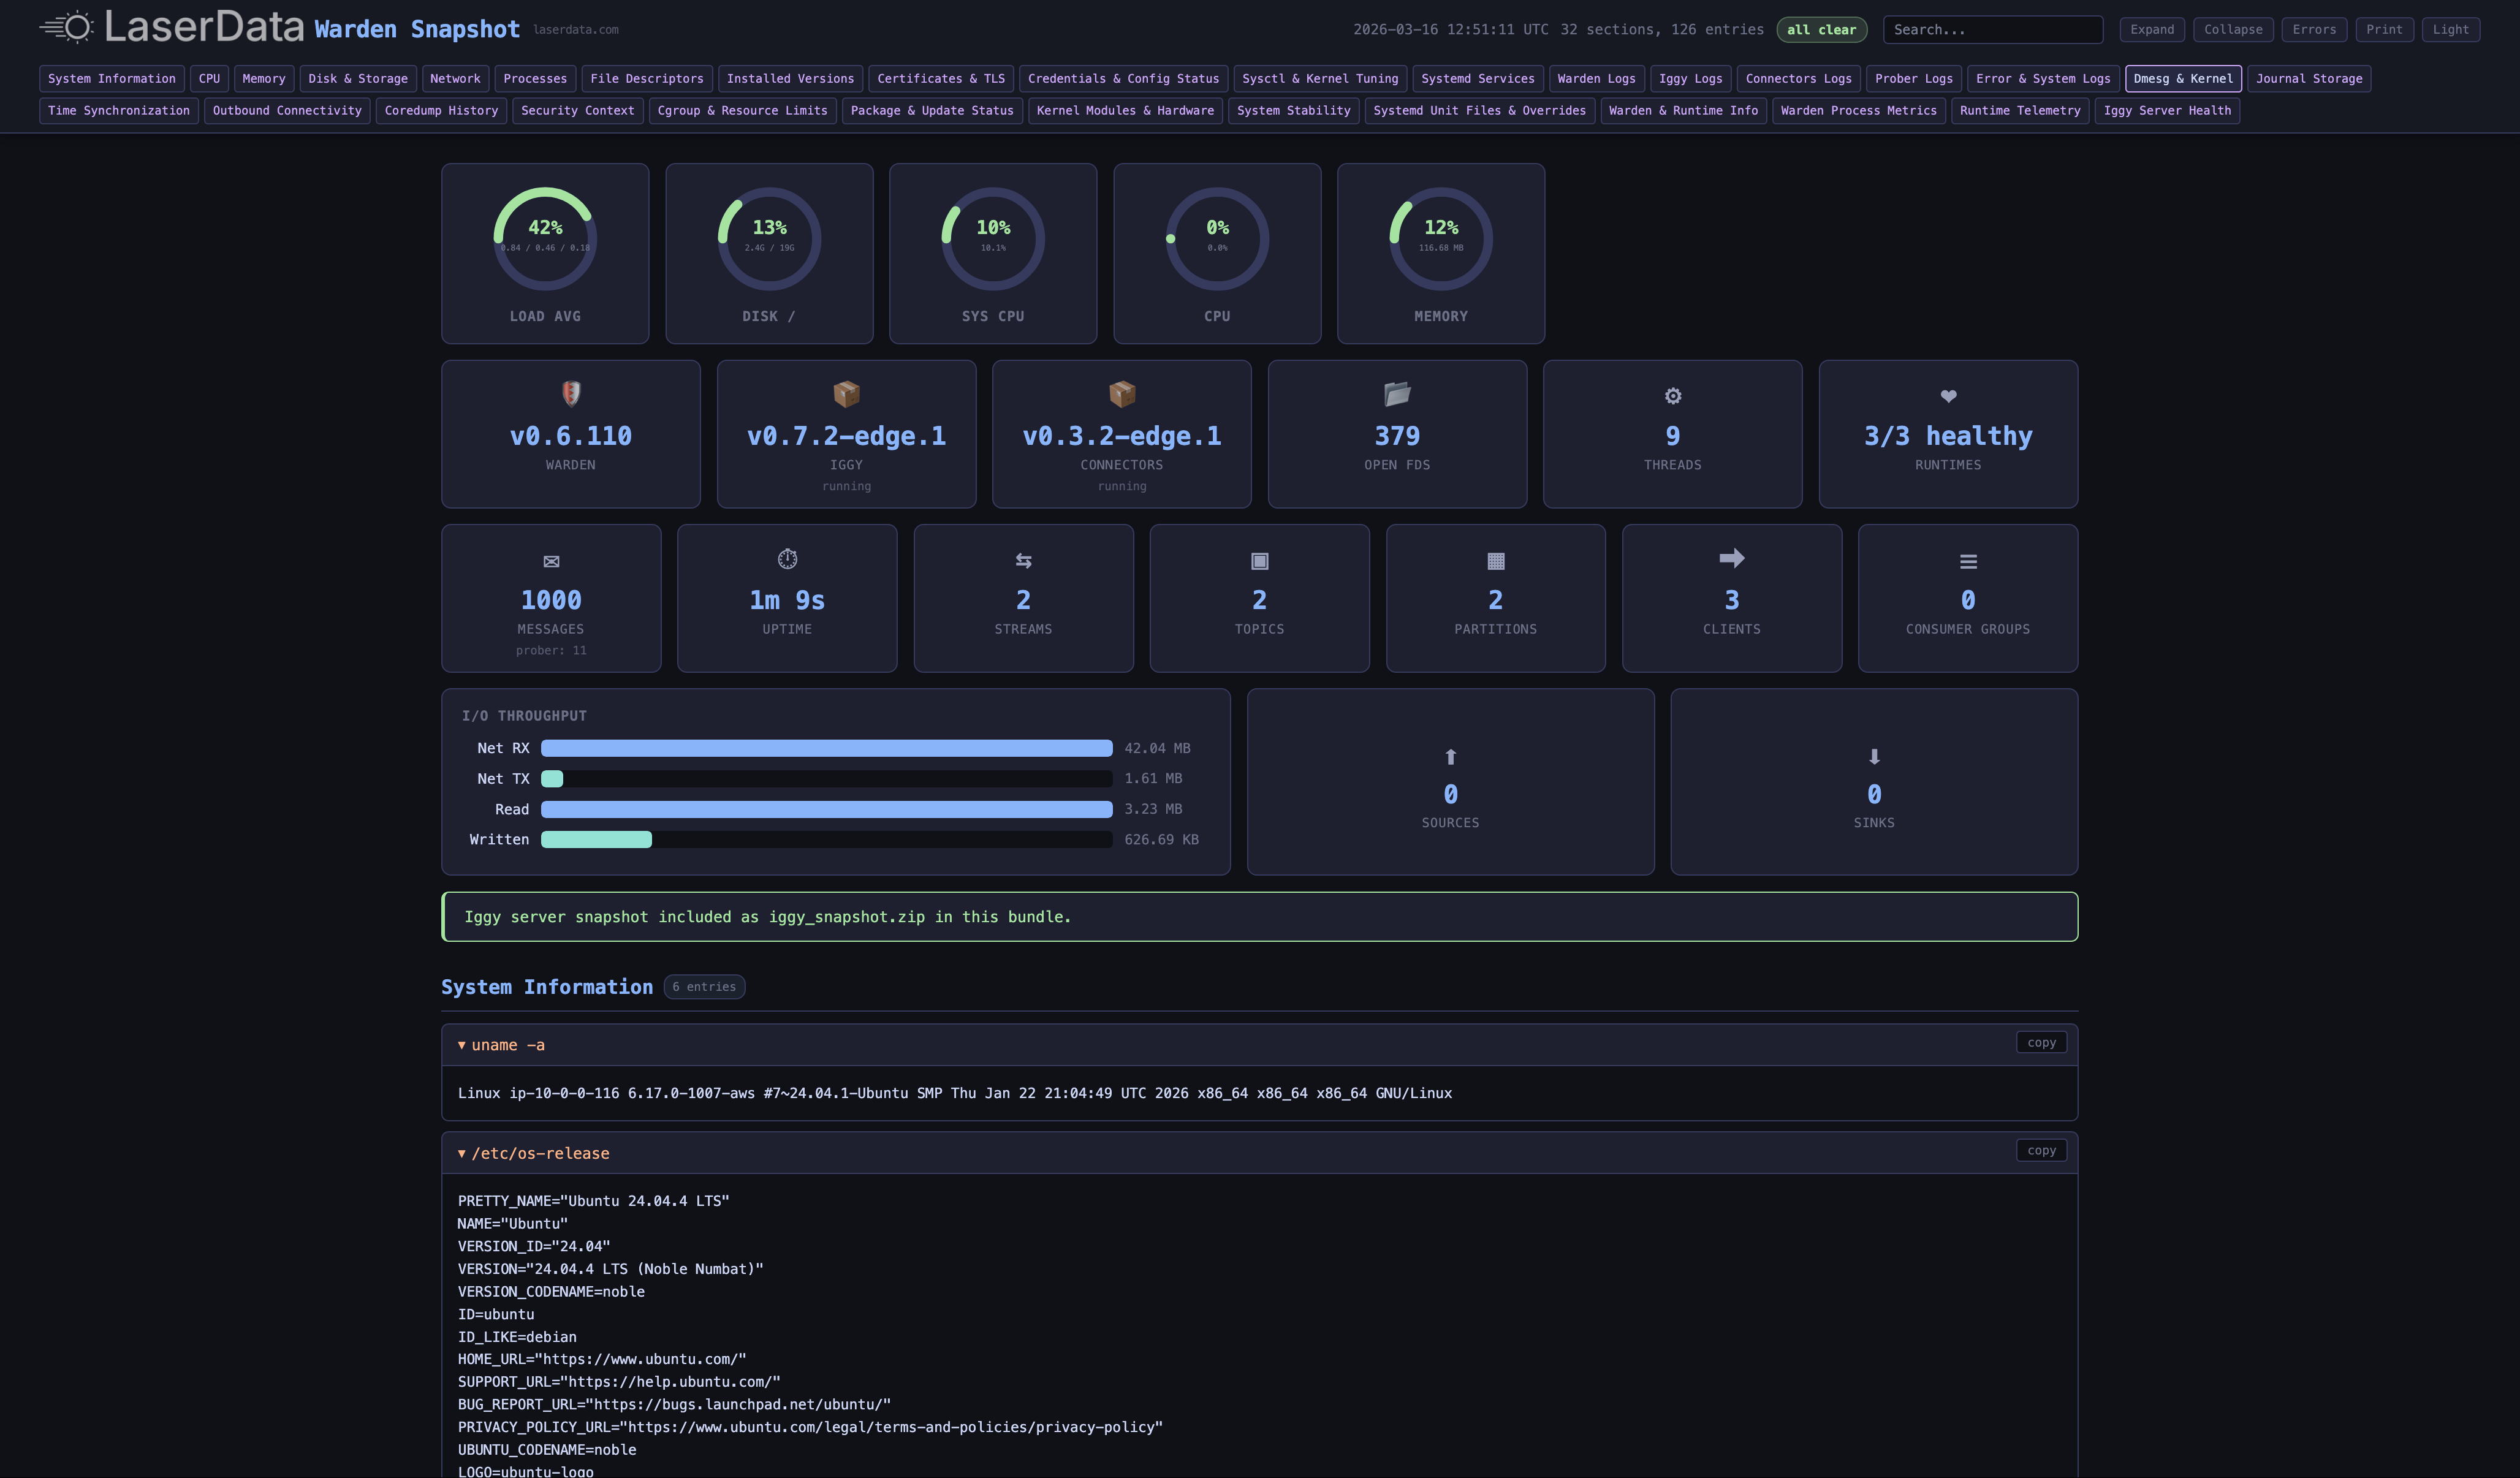This screenshot has width=2520, height=1478.
Task: Select the gear icon on the Threads card
Action: point(1672,396)
